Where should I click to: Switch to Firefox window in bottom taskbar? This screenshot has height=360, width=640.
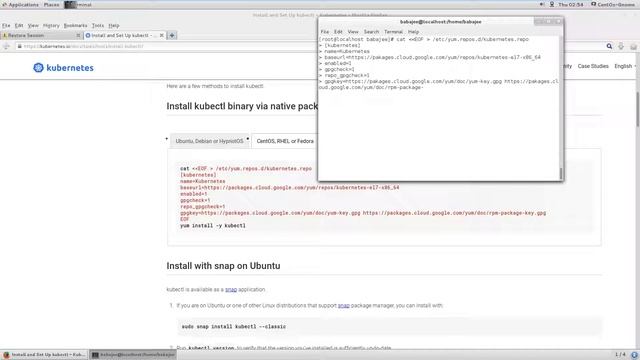(x=44, y=355)
